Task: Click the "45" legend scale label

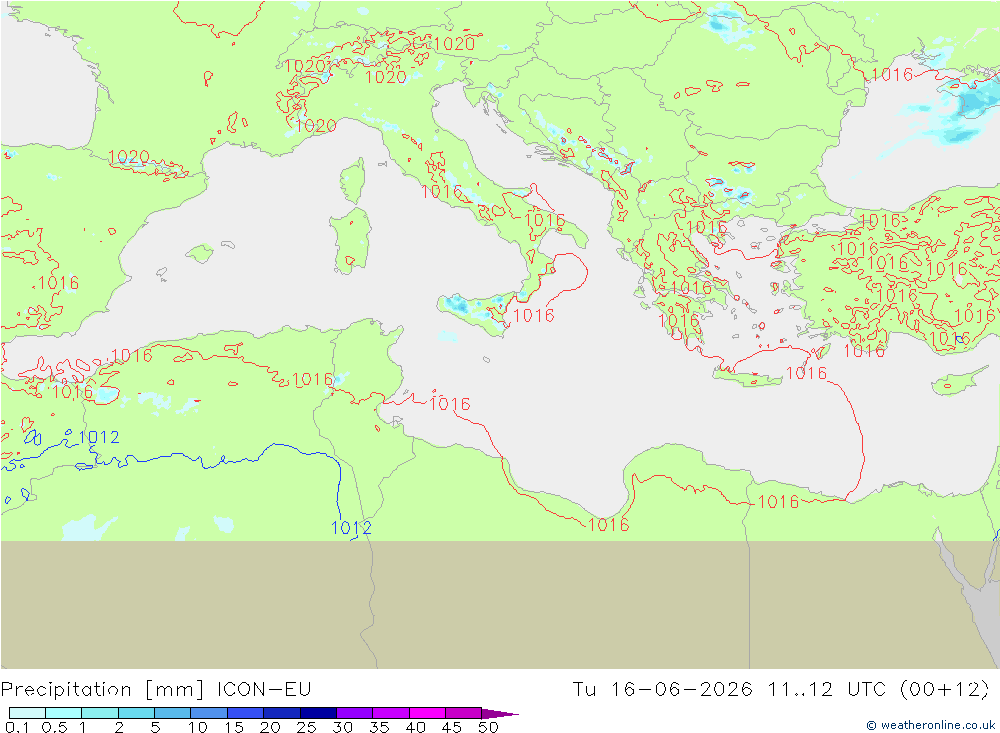Action: [452, 727]
